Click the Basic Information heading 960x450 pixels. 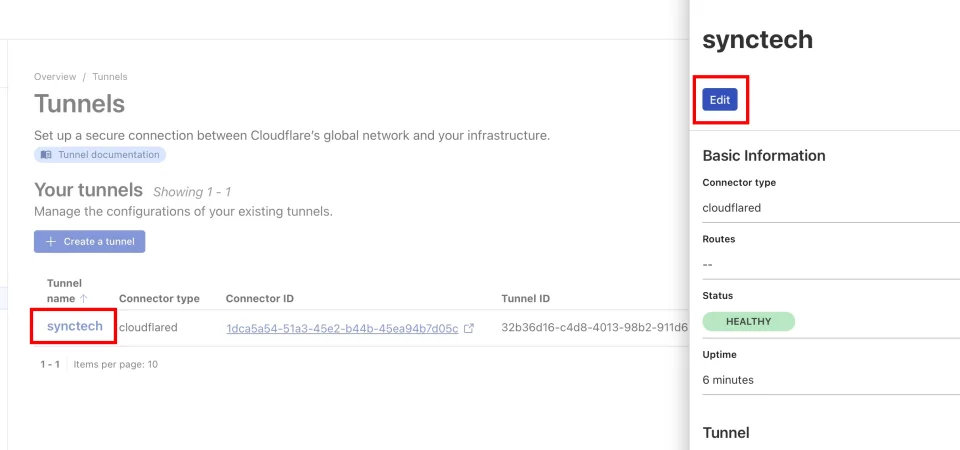(764, 156)
